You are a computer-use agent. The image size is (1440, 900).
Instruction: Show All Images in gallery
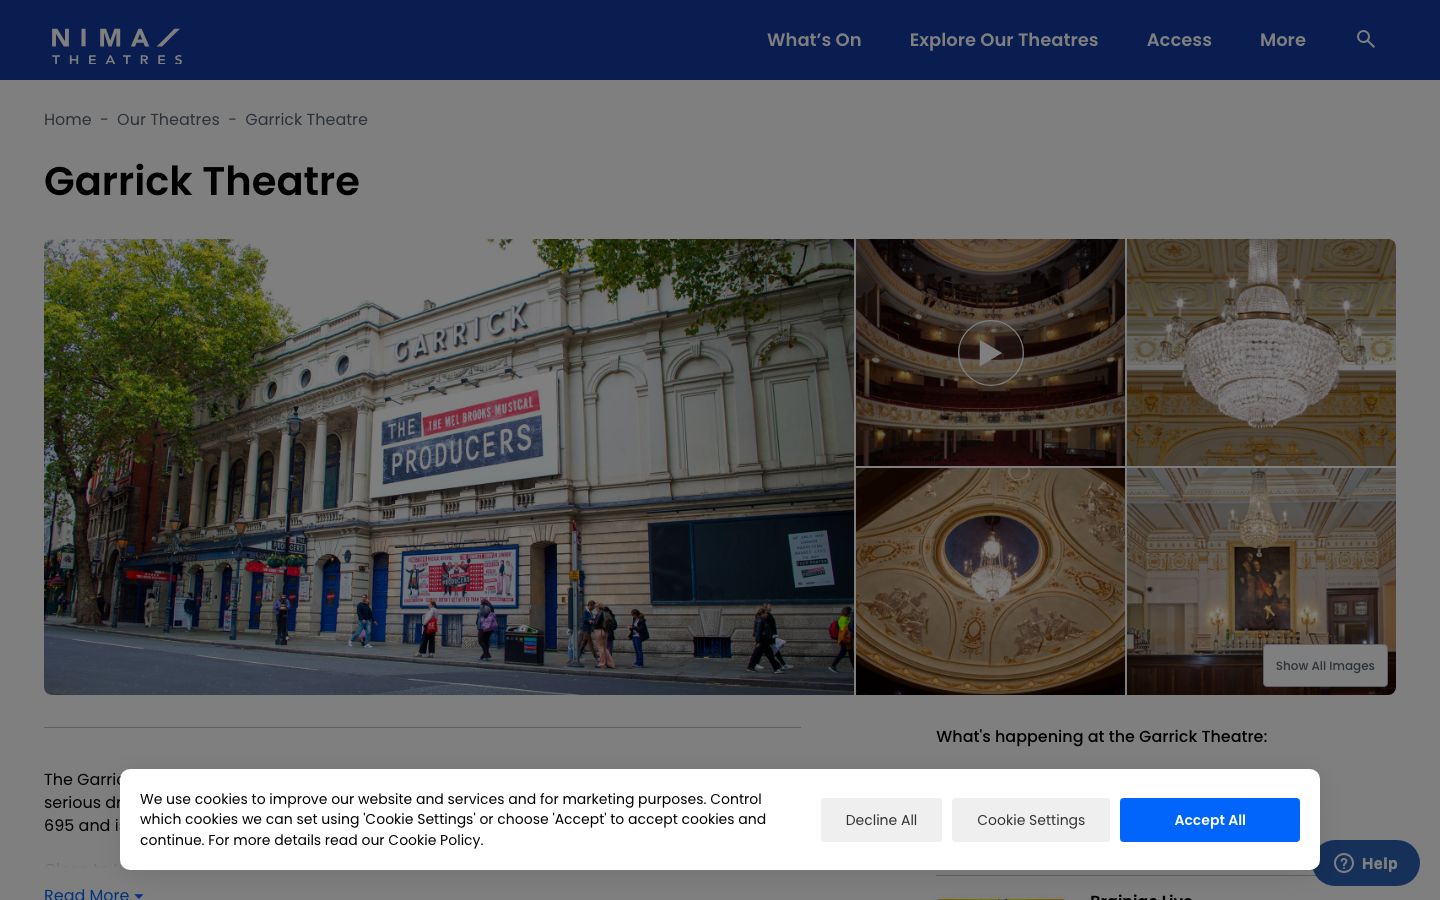click(1325, 666)
